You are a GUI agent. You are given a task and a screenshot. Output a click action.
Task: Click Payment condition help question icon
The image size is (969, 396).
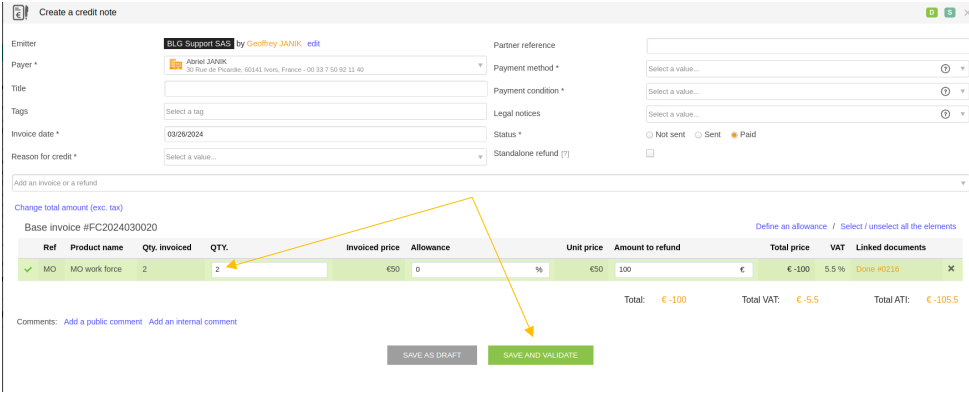click(945, 91)
